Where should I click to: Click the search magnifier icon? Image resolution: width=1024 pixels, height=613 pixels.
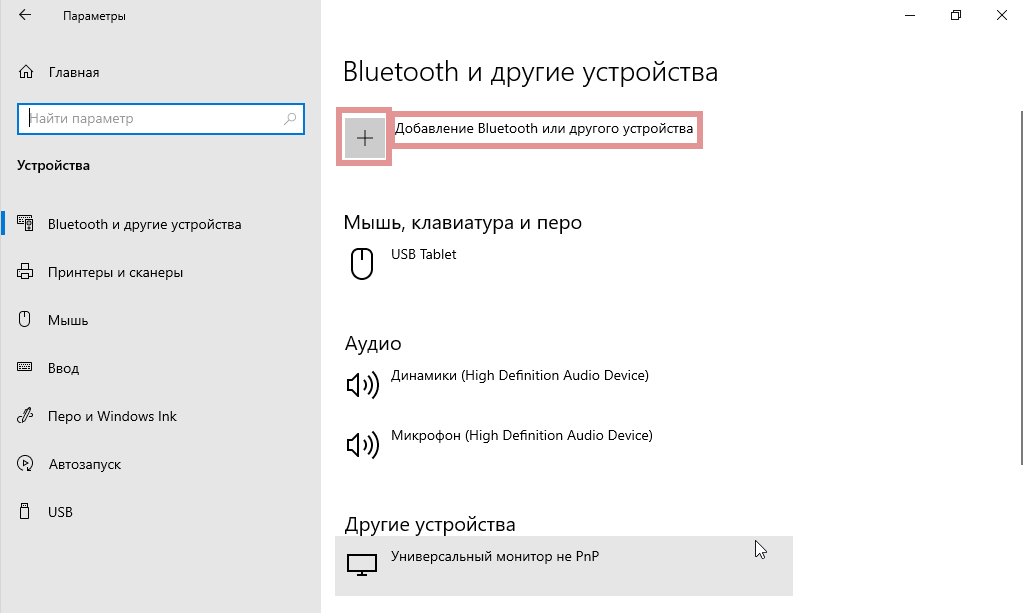(291, 118)
